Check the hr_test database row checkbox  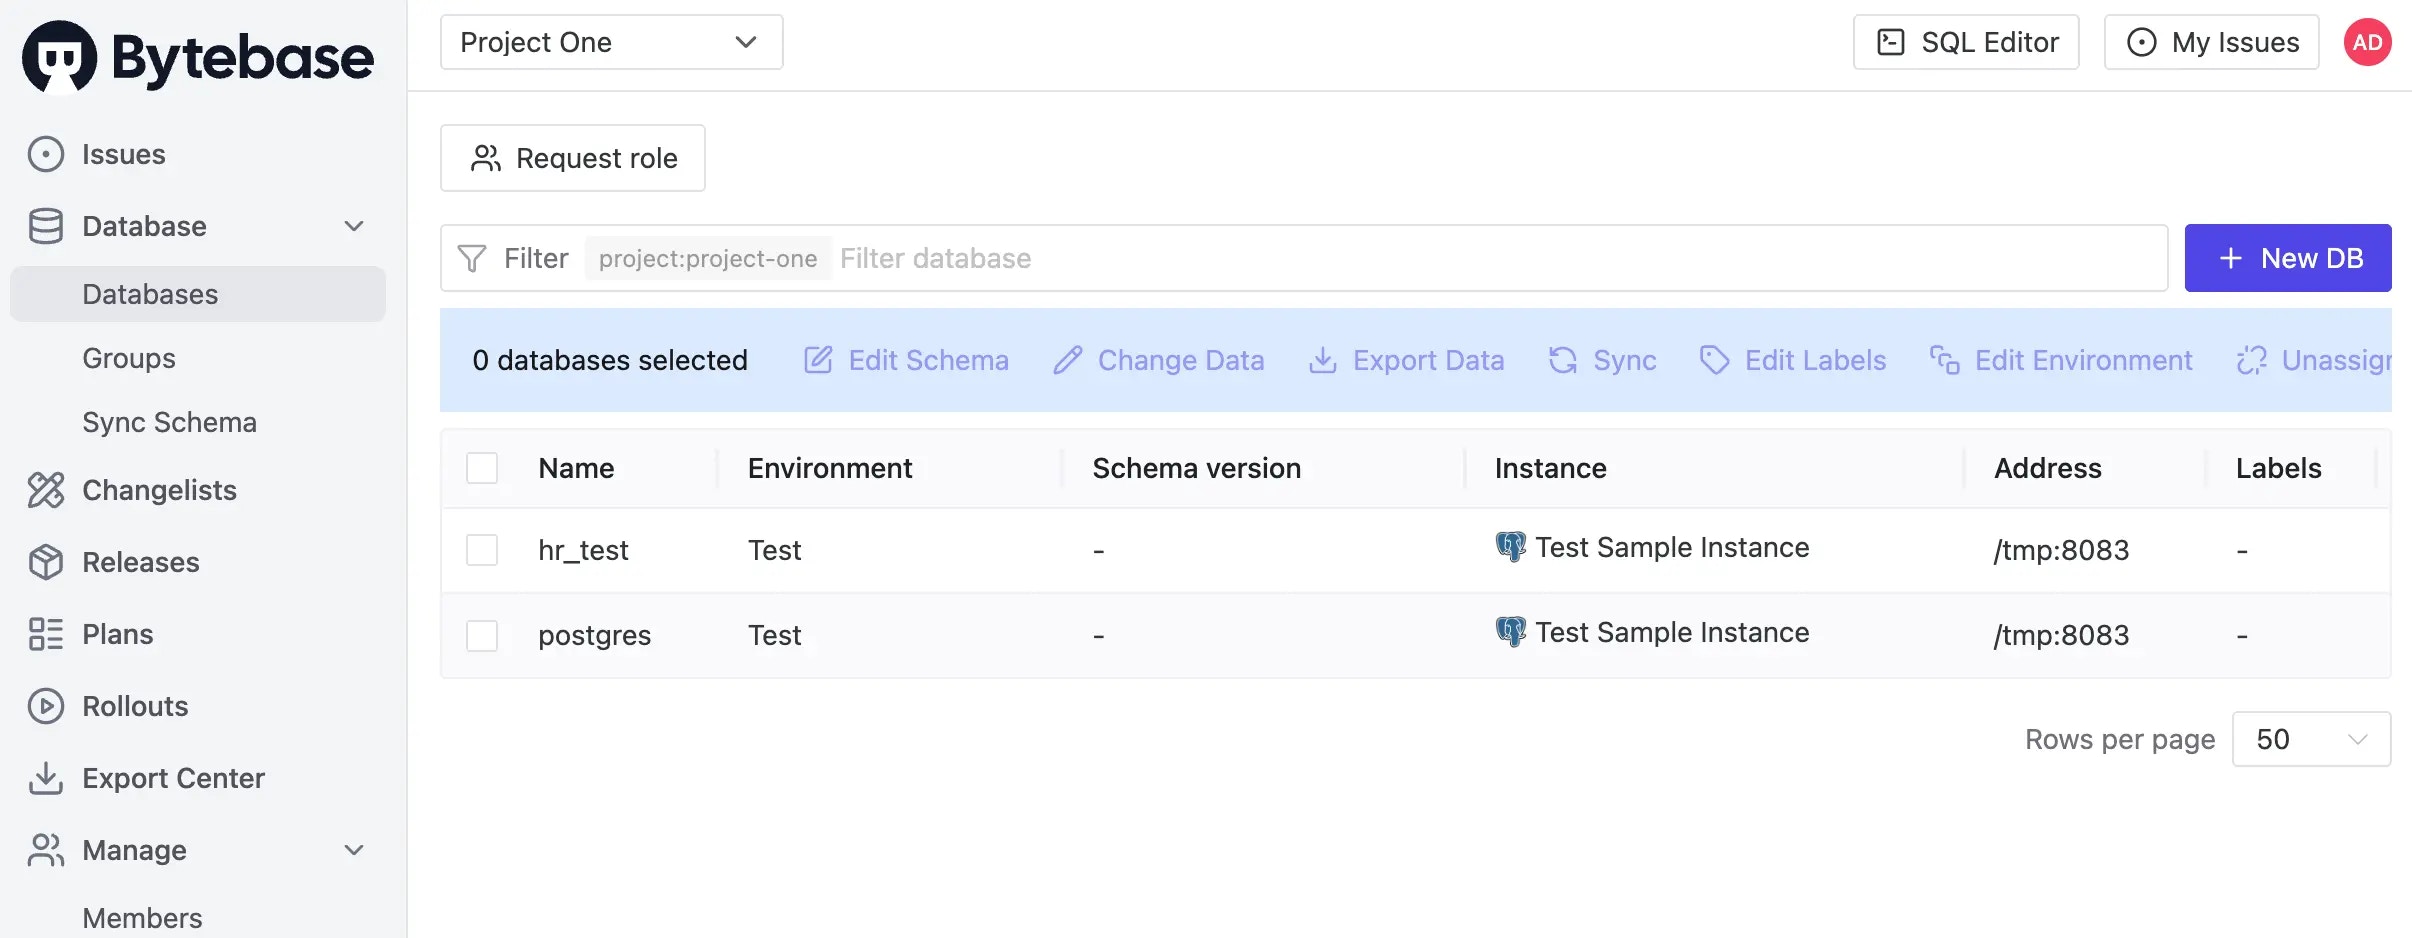point(482,550)
